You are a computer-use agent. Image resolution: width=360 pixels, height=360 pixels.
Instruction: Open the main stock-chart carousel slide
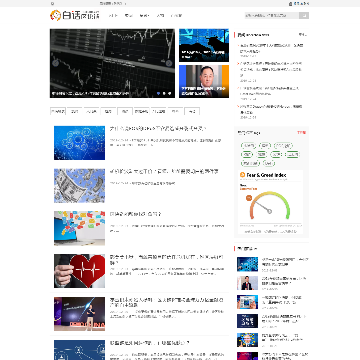click(x=112, y=63)
